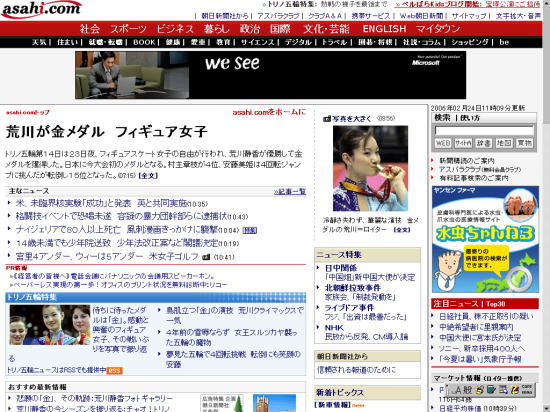The image size is (550, 412).
Task: Click the asahi.com logo
Action: point(41,9)
